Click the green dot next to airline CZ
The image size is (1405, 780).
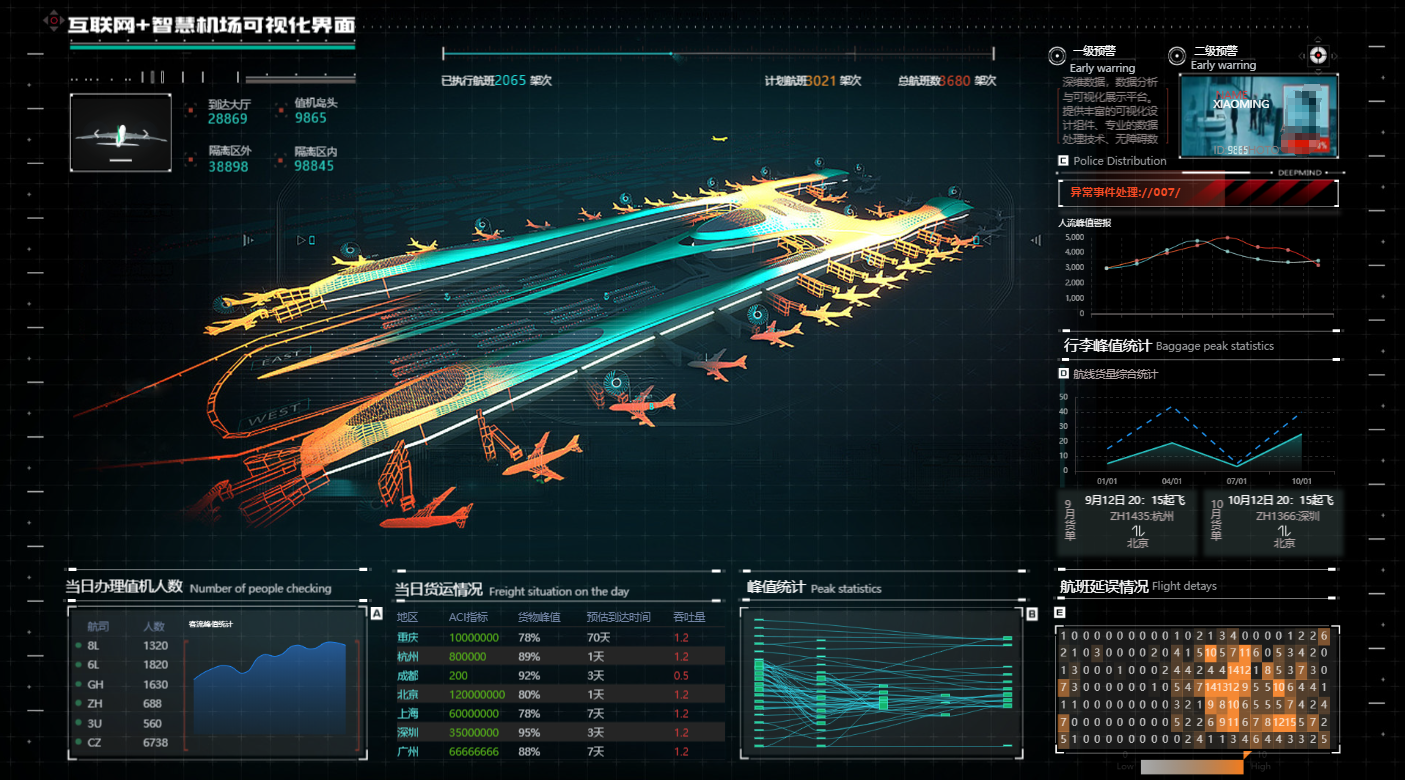coord(77,743)
